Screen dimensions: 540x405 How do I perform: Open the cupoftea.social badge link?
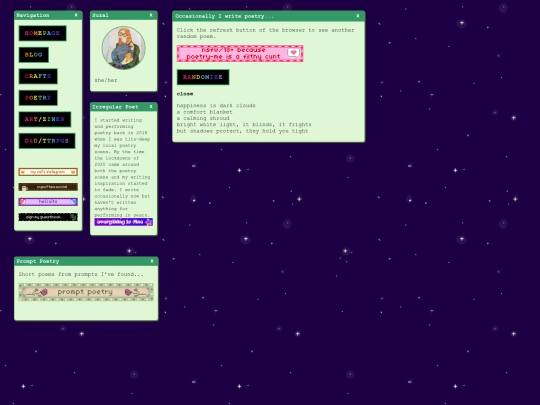48,187
